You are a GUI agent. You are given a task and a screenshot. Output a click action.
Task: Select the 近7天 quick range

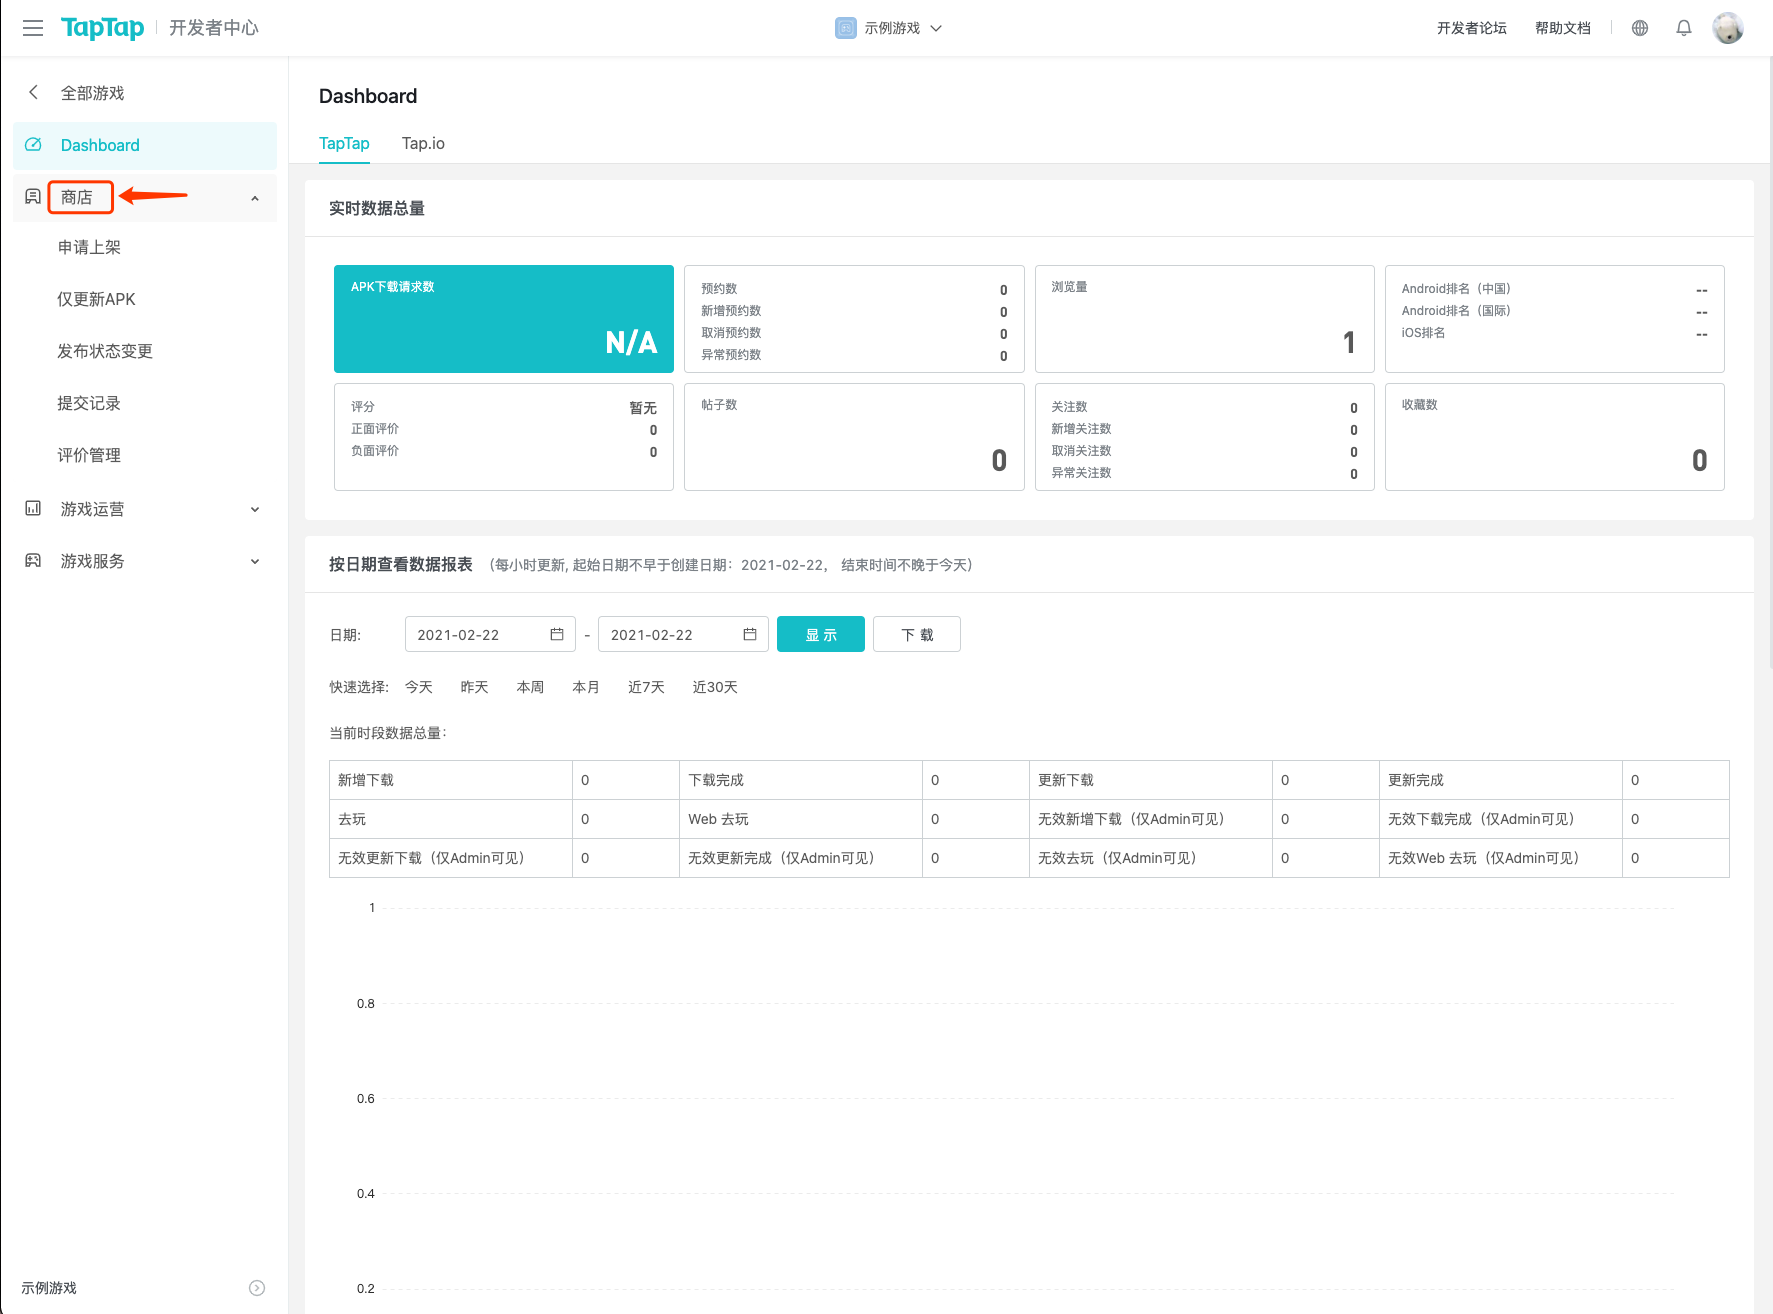pos(646,687)
